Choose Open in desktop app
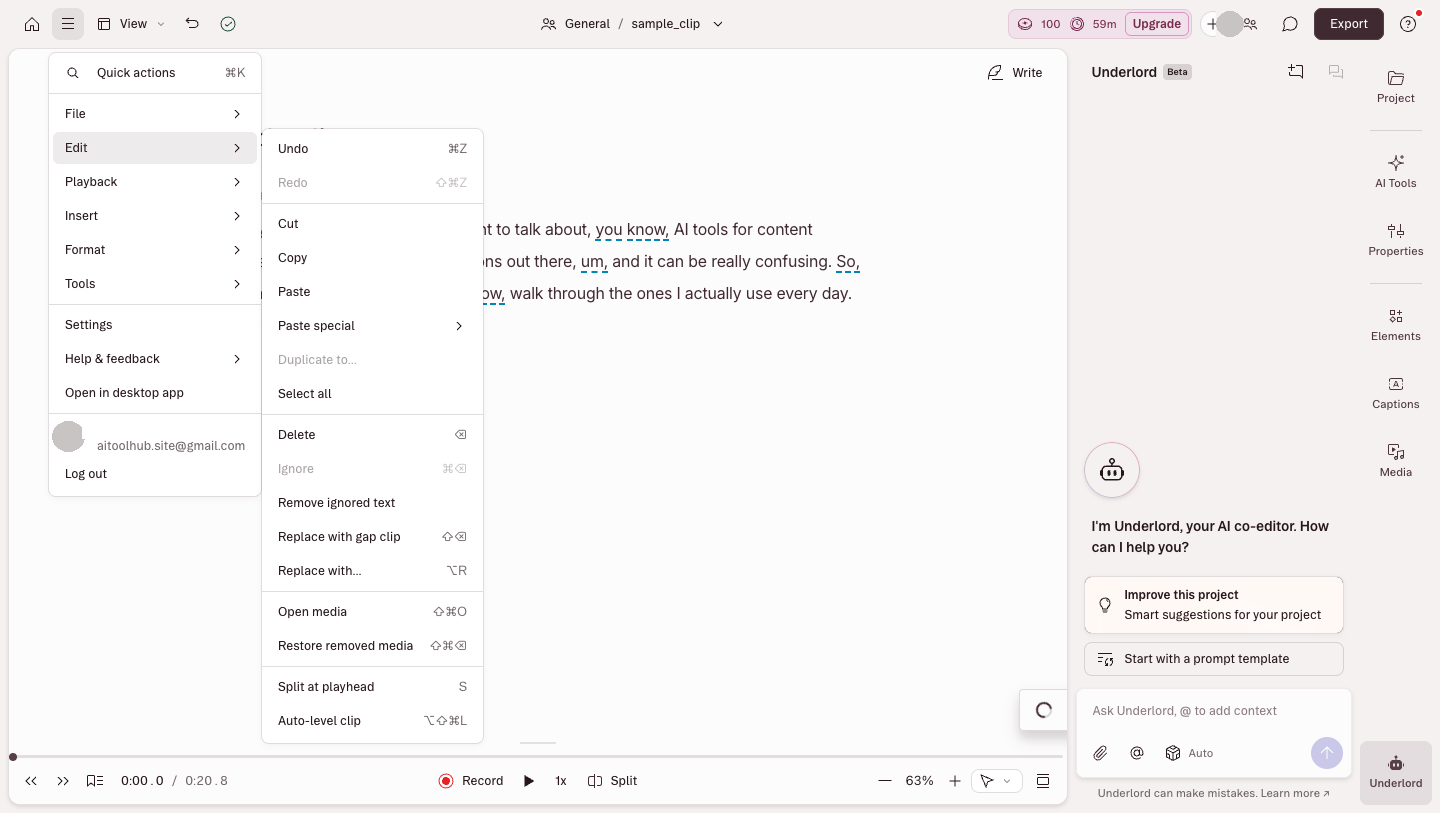The height and width of the screenshot is (813, 1440). tap(155, 393)
